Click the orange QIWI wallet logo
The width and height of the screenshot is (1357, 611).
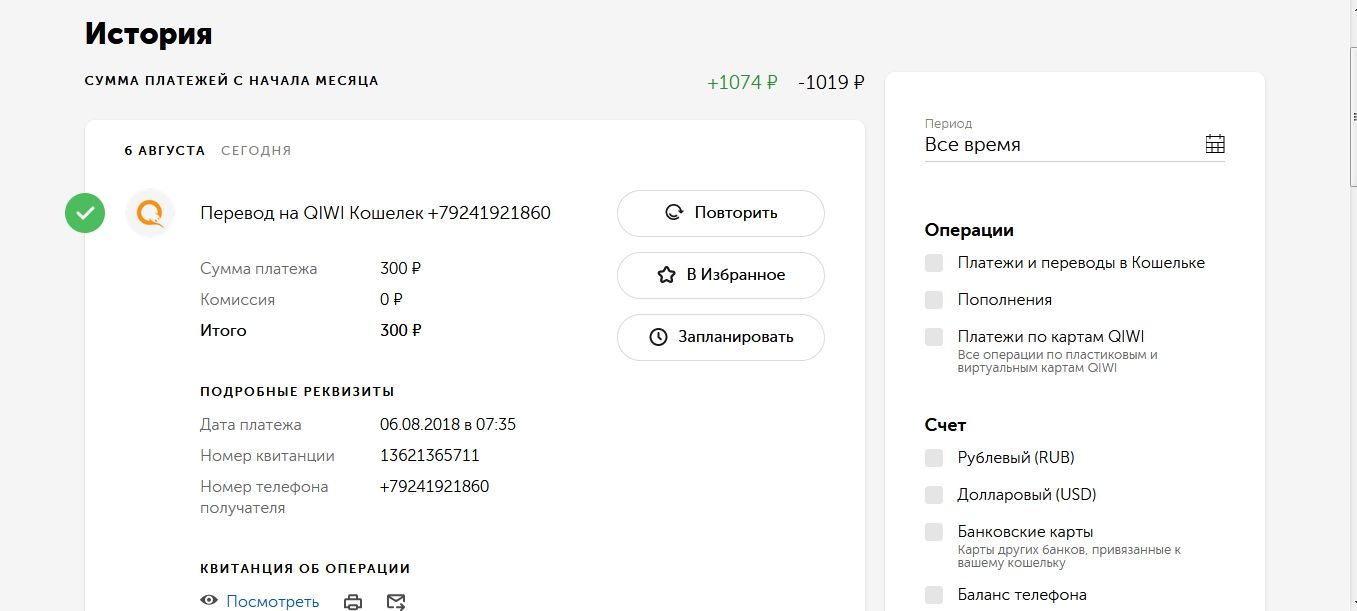point(150,213)
